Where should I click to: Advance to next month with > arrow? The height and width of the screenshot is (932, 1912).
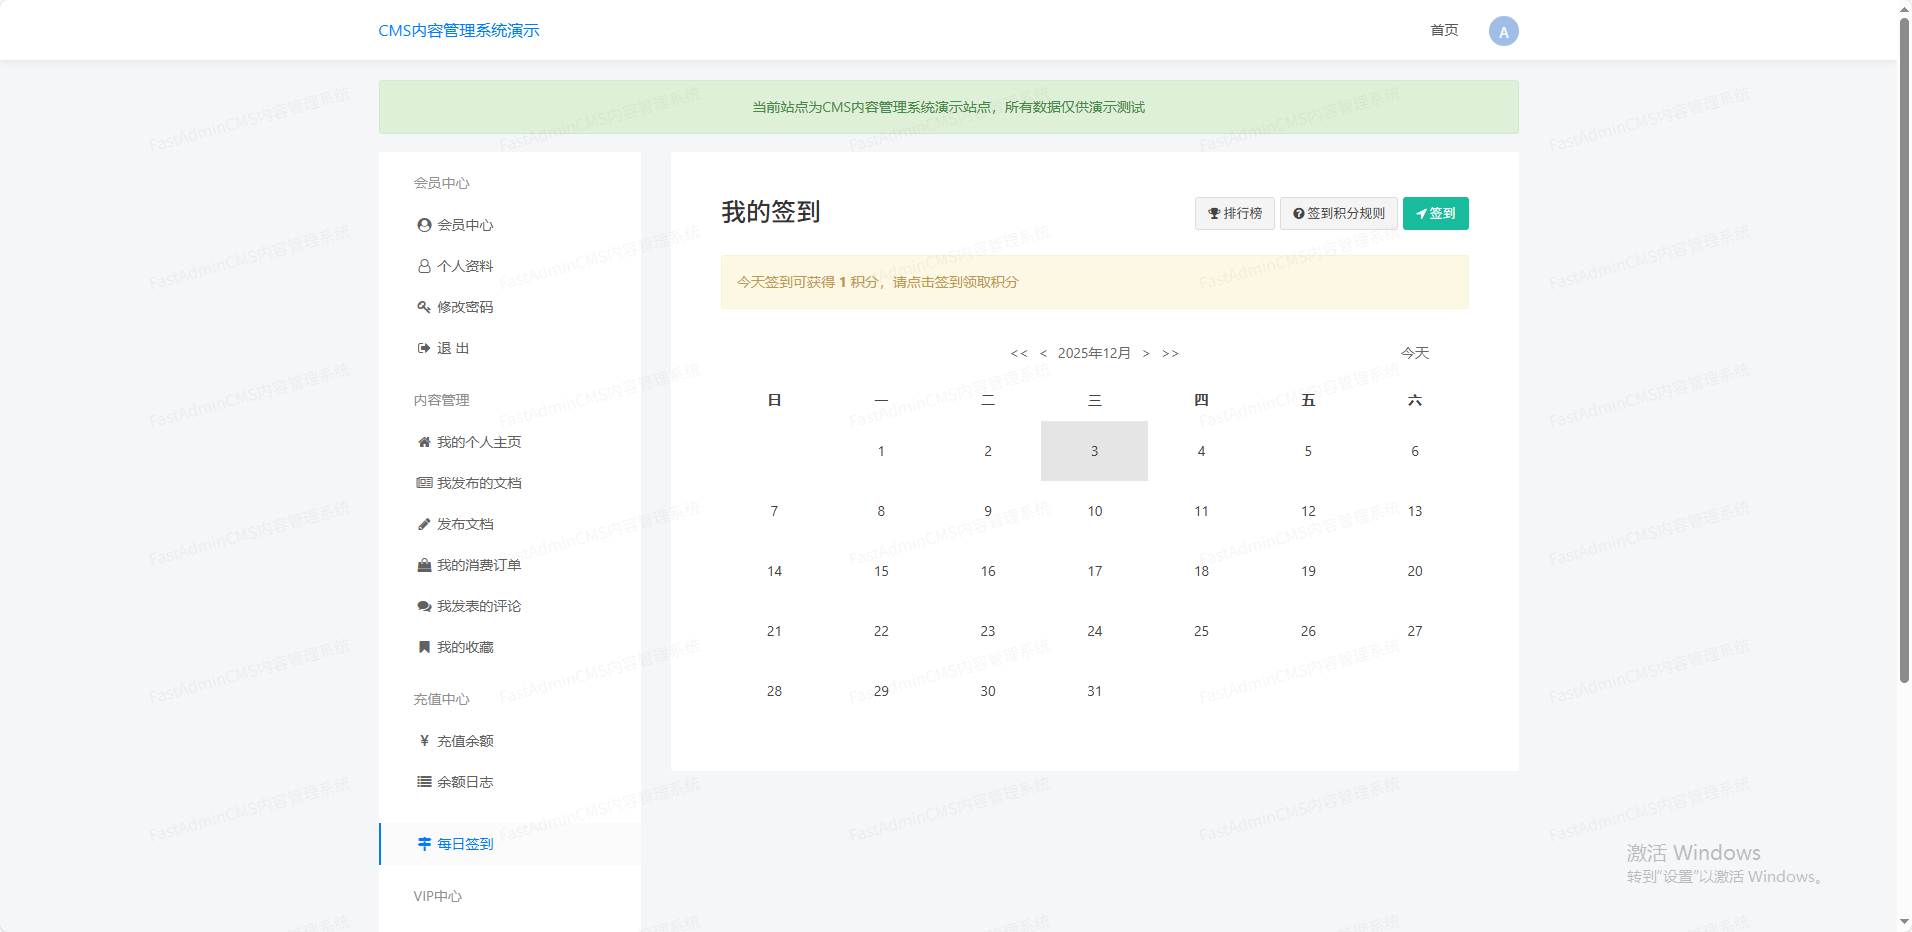coord(1146,353)
